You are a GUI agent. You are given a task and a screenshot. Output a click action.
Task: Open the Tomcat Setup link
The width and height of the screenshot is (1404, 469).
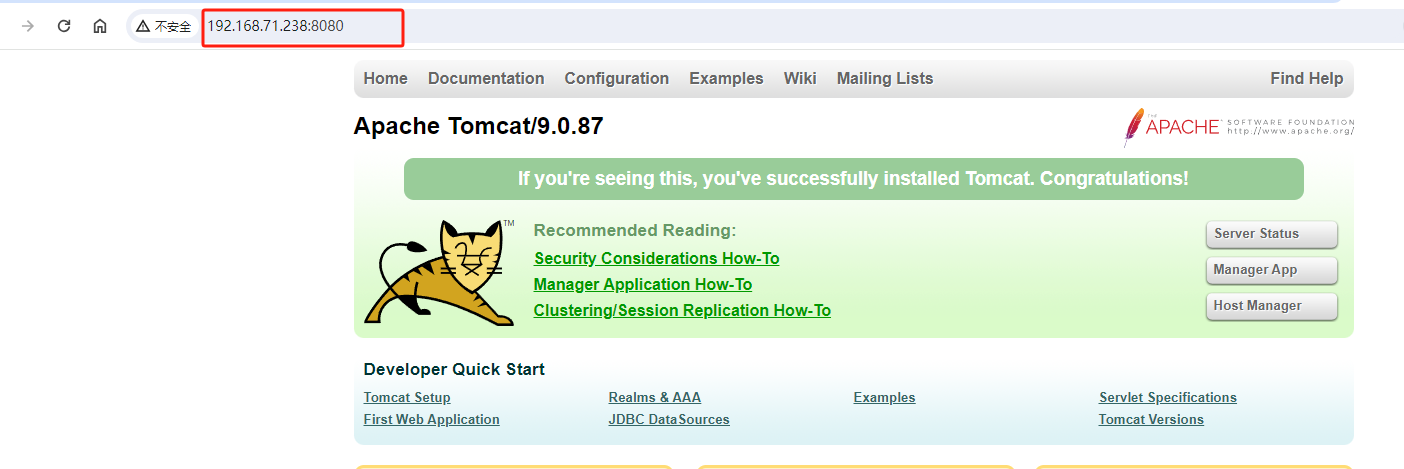click(407, 398)
